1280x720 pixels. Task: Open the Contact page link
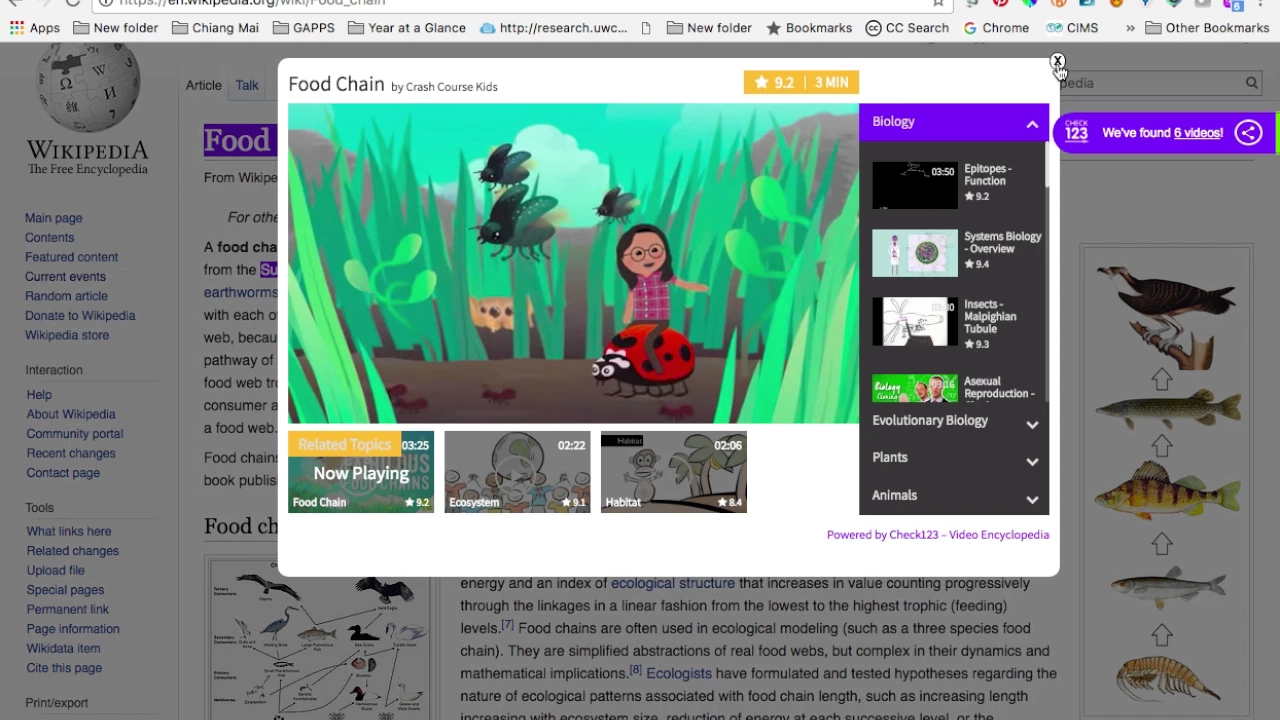(x=63, y=473)
